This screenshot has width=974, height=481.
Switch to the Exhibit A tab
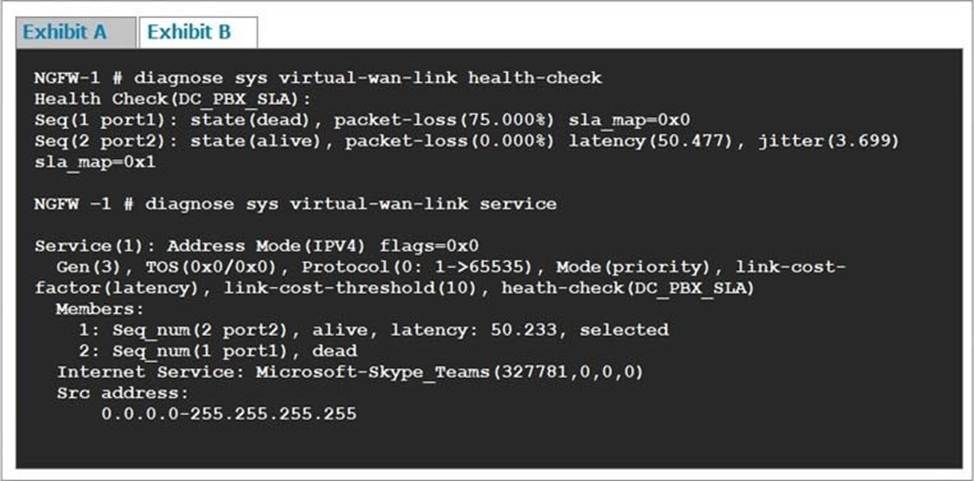coord(65,32)
